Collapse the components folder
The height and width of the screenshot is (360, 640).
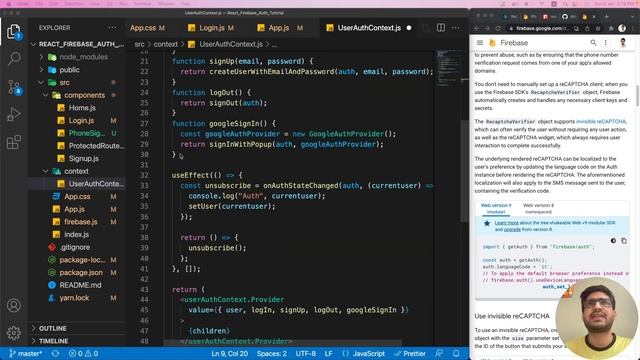pyautogui.click(x=77, y=95)
